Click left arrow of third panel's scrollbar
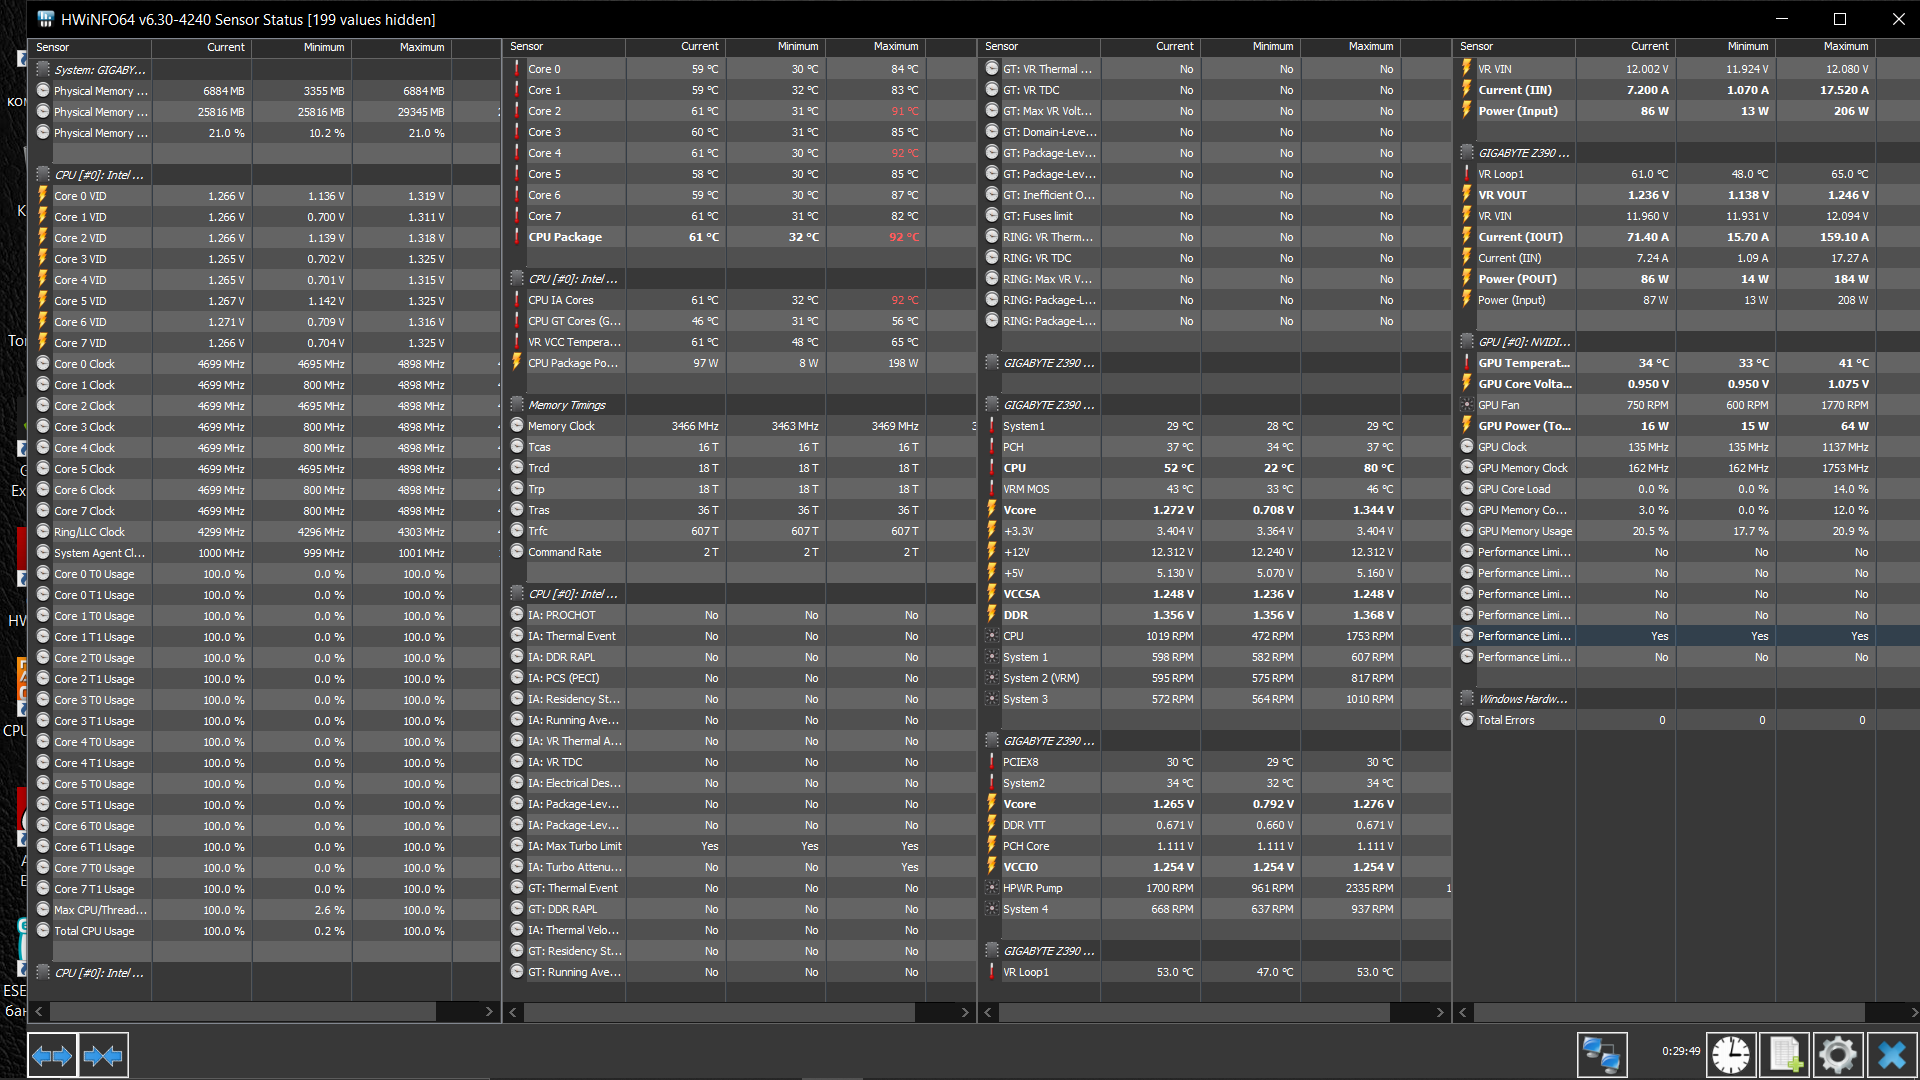Image resolution: width=1920 pixels, height=1080 pixels. (x=988, y=1012)
